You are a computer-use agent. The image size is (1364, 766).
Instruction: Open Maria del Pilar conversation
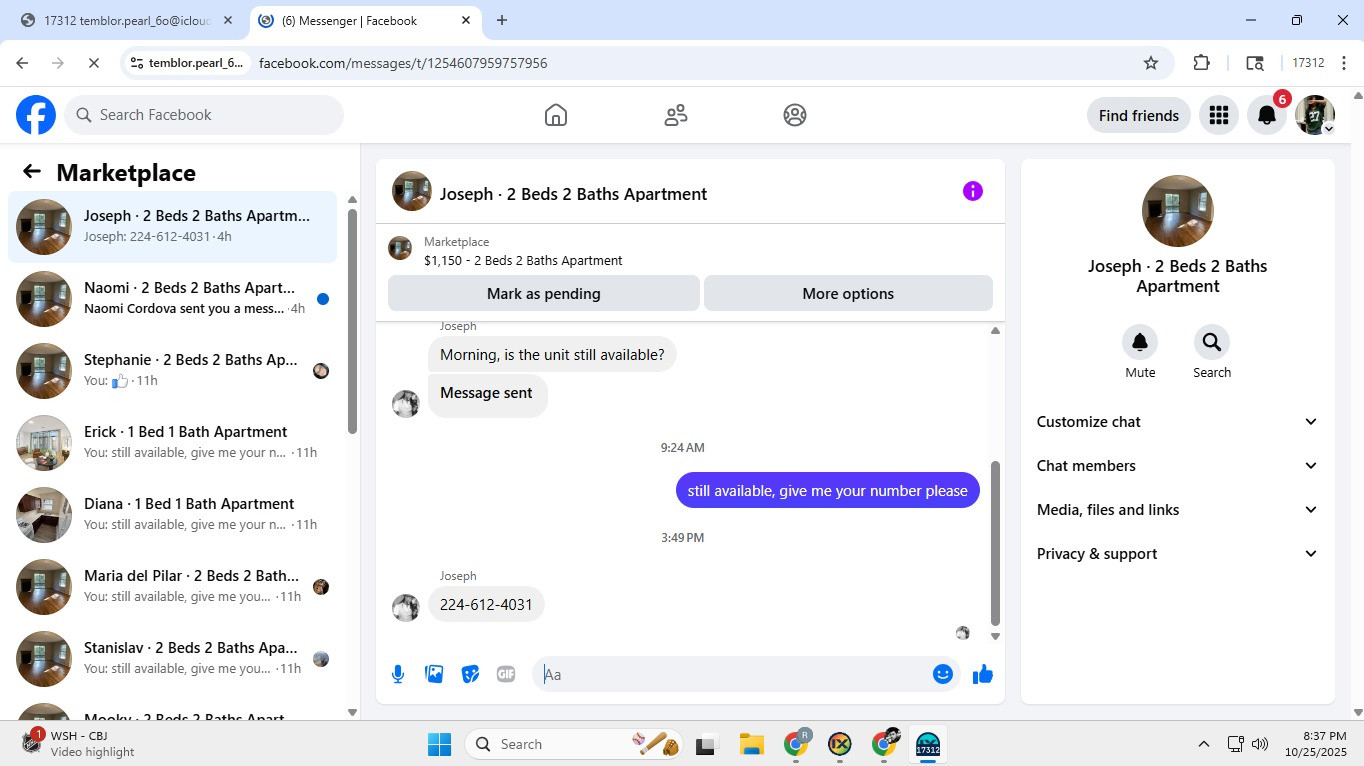pos(173,587)
